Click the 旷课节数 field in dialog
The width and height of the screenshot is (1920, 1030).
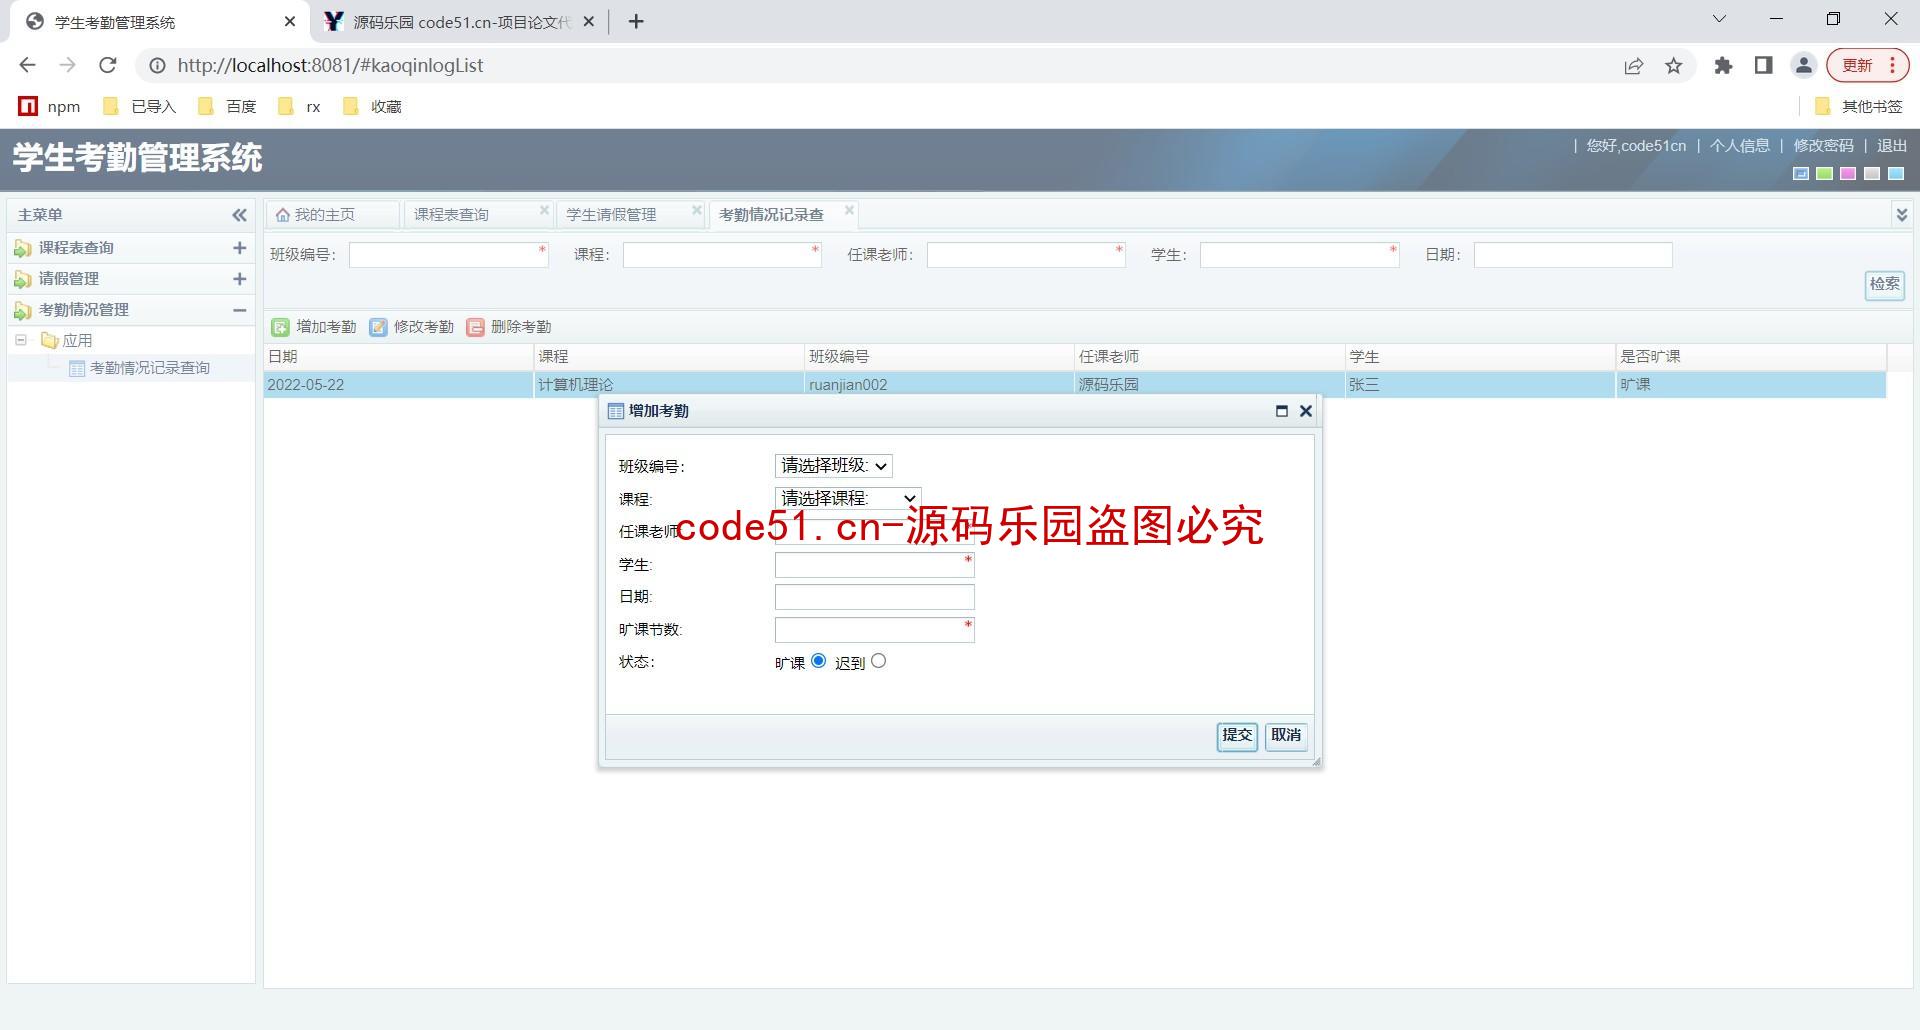(x=875, y=630)
